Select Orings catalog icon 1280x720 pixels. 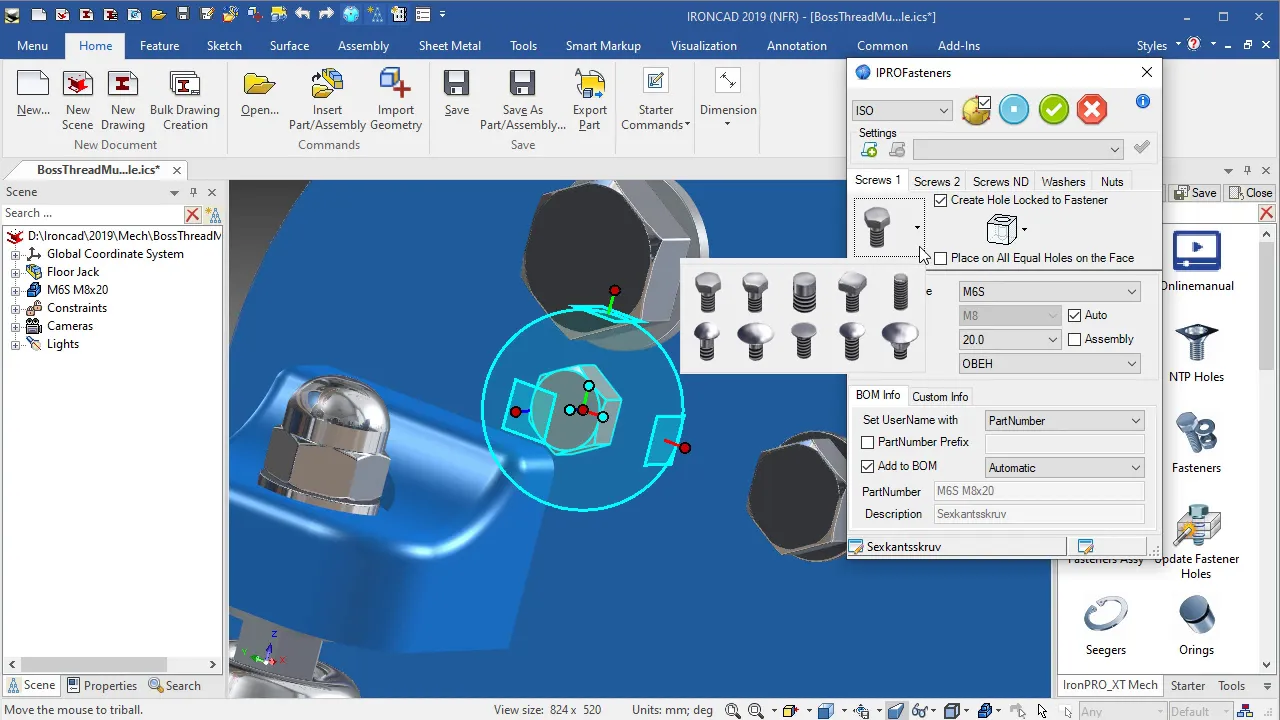[x=1196, y=616]
